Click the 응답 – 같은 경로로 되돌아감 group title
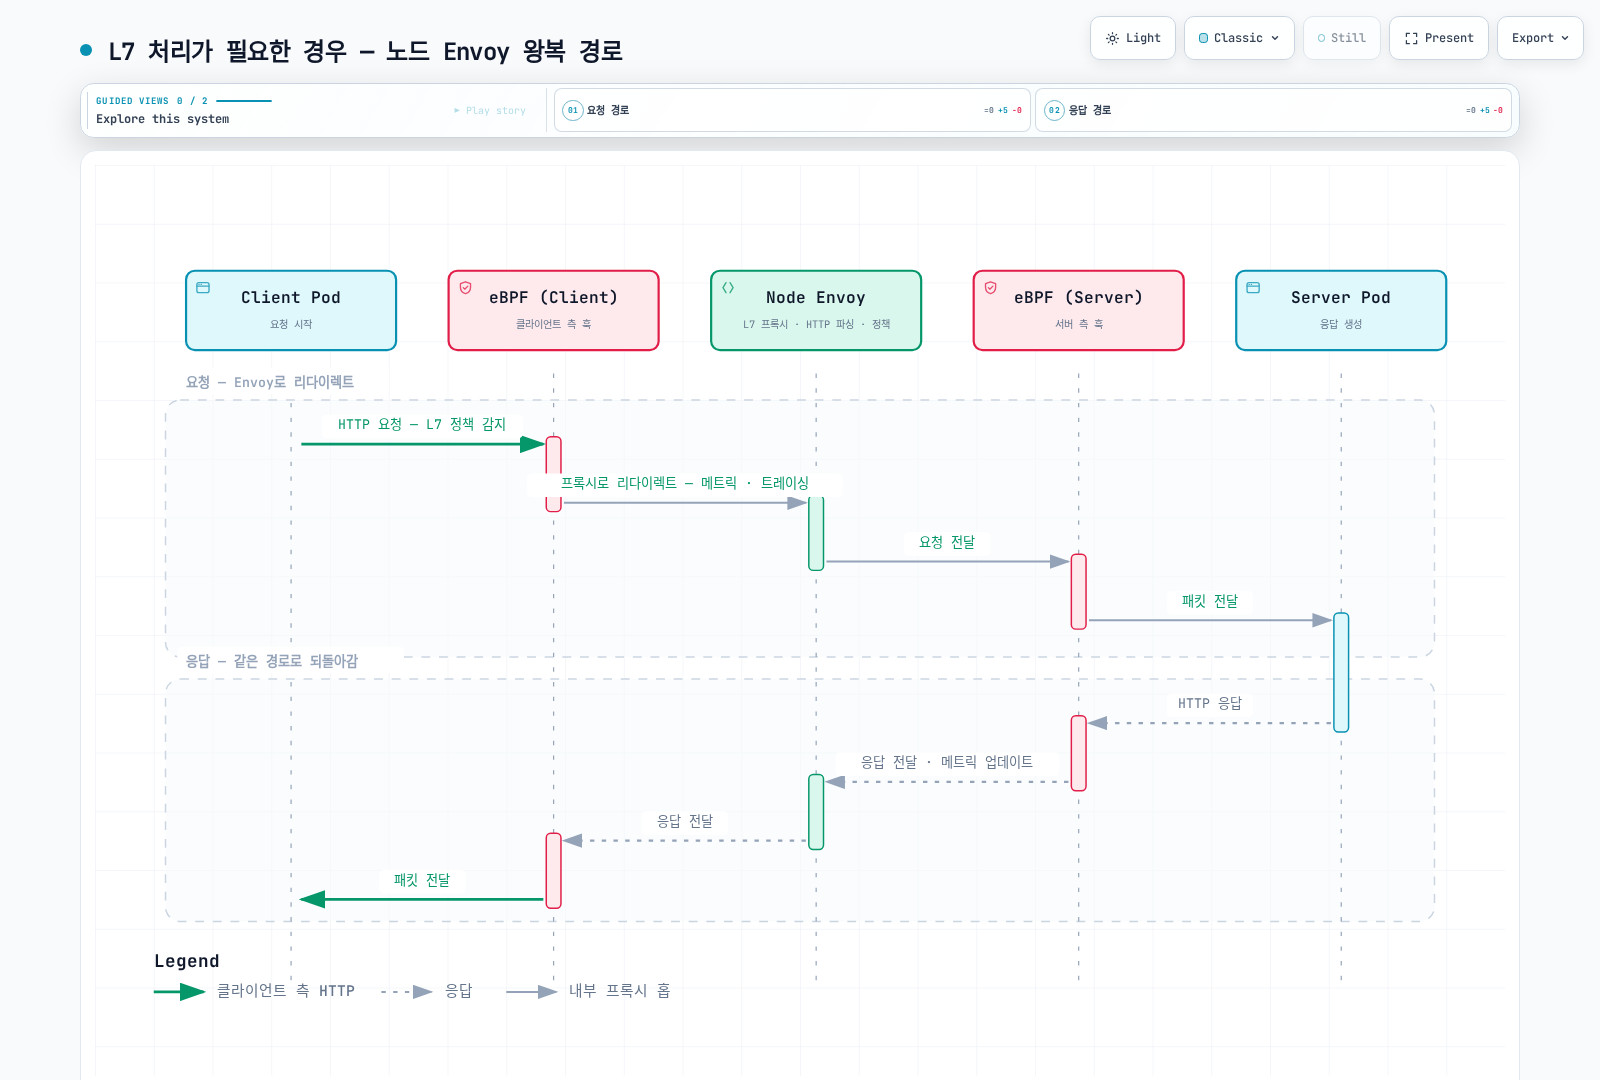The image size is (1600, 1080). (x=272, y=661)
